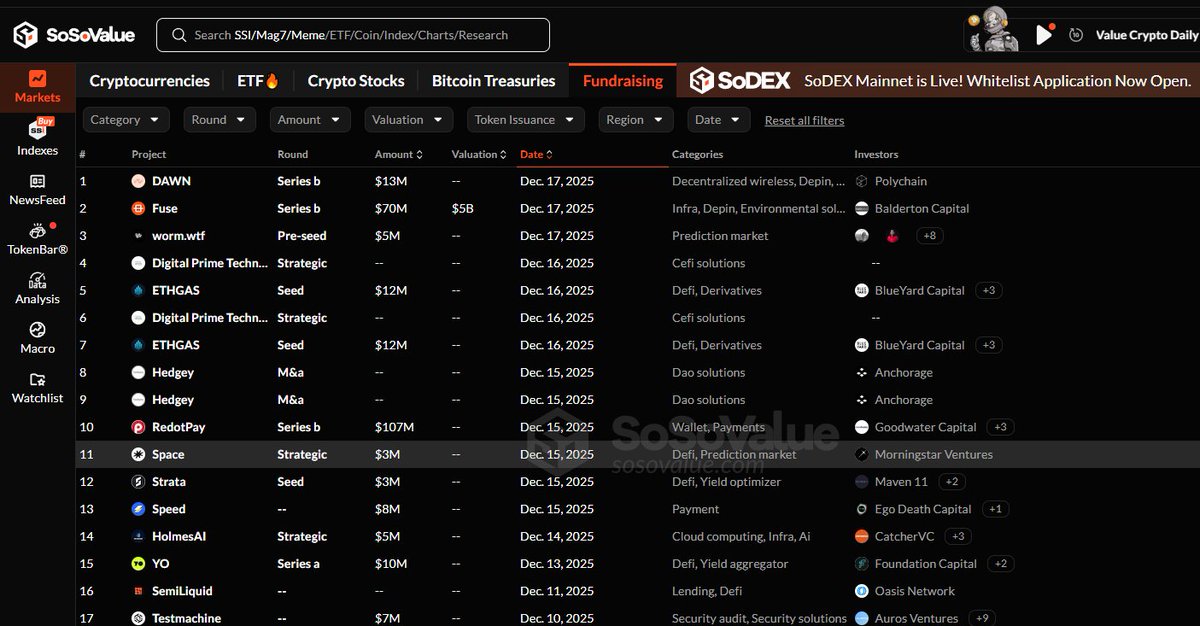Open Data Analysis from the sidebar
1200x626 pixels.
pos(37,288)
